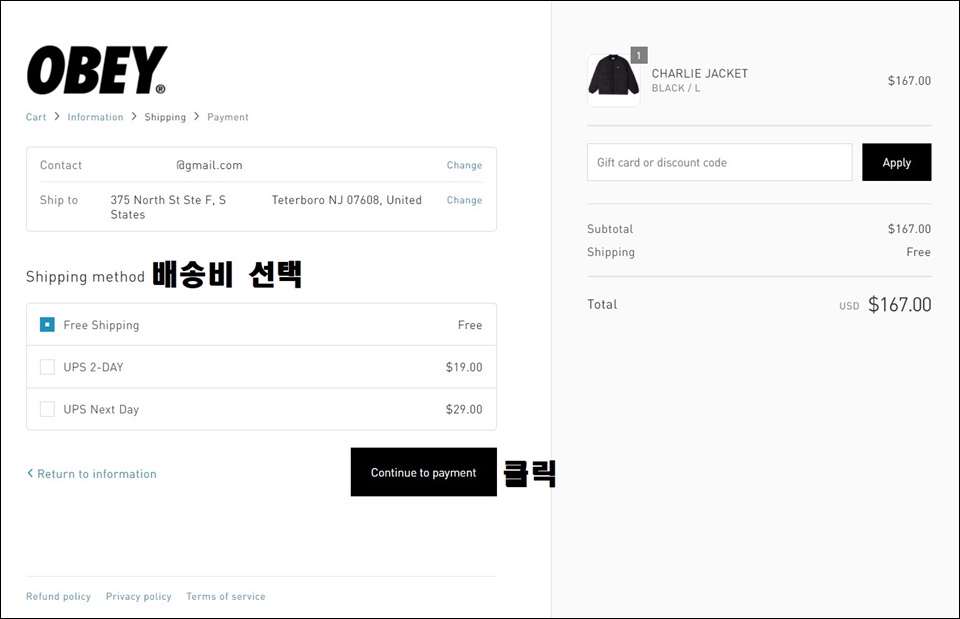The width and height of the screenshot is (960, 619).
Task: Click the OBEY logo
Action: 96,70
